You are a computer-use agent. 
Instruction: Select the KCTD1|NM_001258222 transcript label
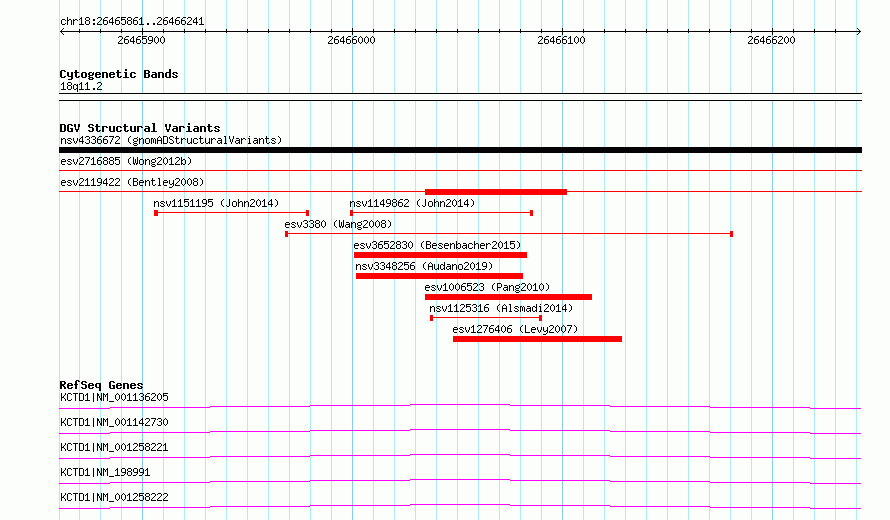pyautogui.click(x=114, y=497)
